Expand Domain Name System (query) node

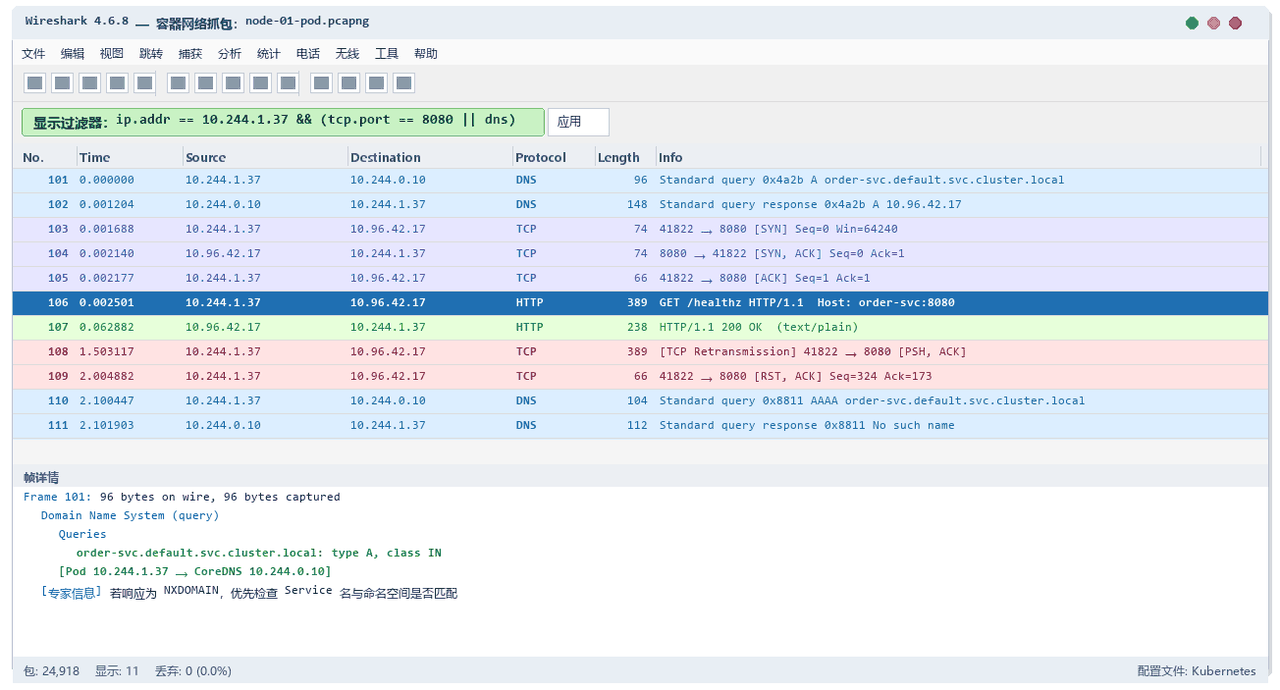pyautogui.click(x=130, y=516)
